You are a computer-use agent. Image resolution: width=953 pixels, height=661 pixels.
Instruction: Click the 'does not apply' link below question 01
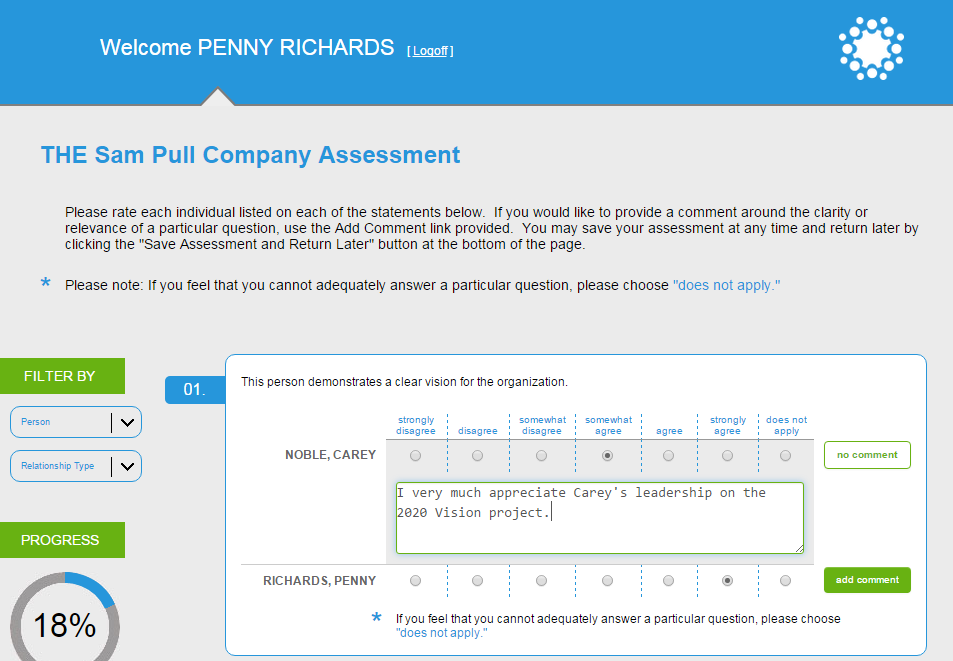(x=442, y=633)
